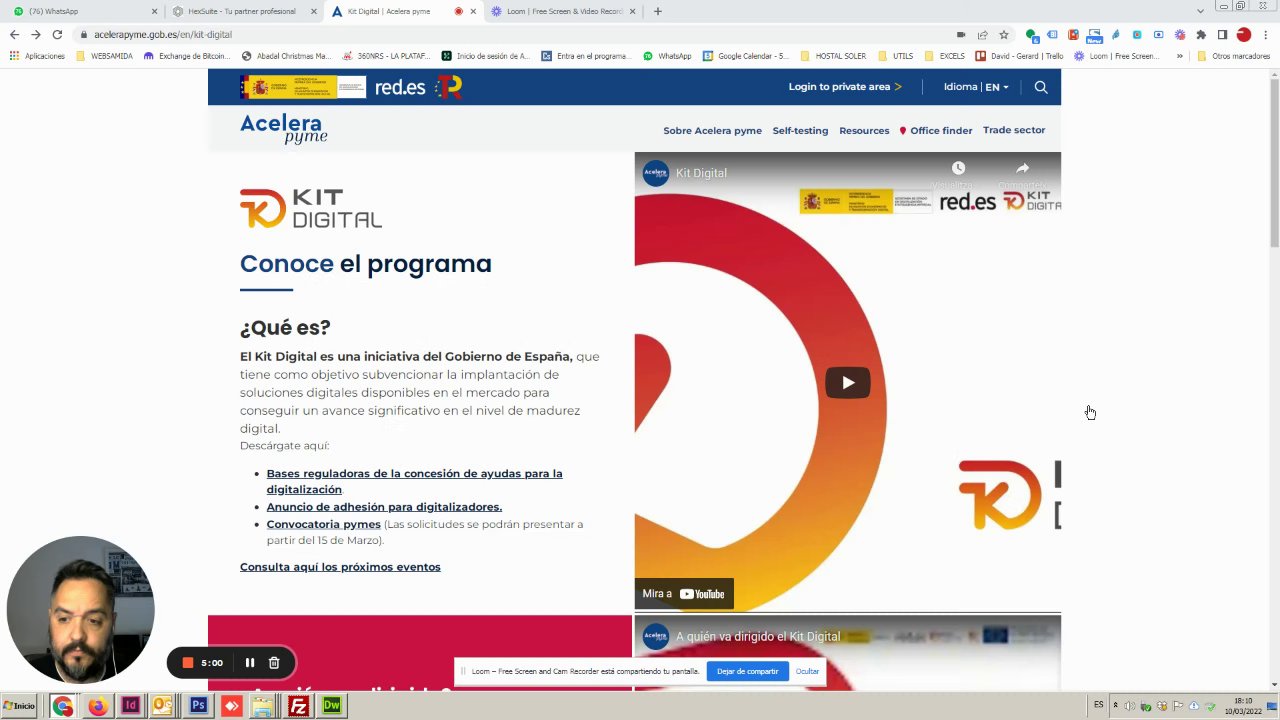1280x720 pixels.
Task: Open the Self-testing menu item
Action: tap(800, 131)
